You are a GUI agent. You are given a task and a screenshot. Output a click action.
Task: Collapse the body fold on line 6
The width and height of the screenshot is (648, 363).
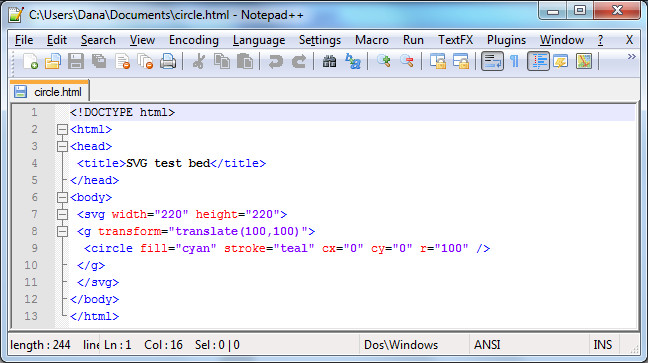[x=62, y=197]
